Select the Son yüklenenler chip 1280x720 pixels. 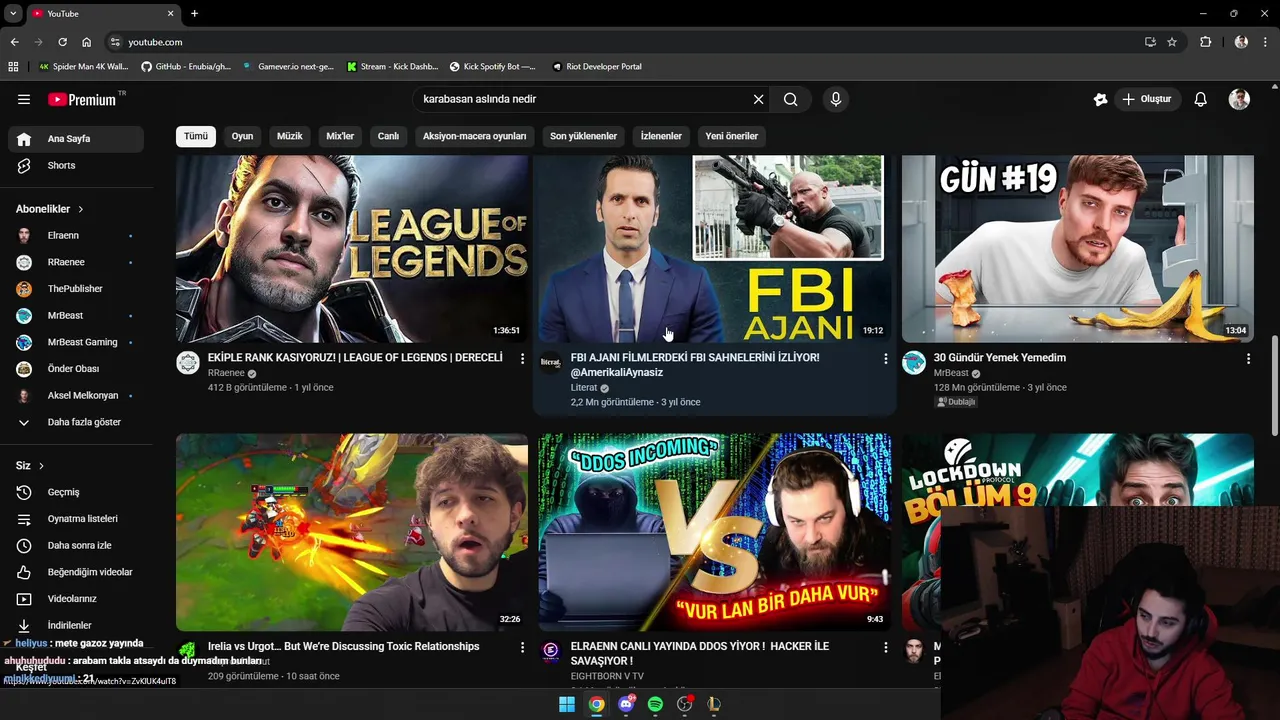583,136
